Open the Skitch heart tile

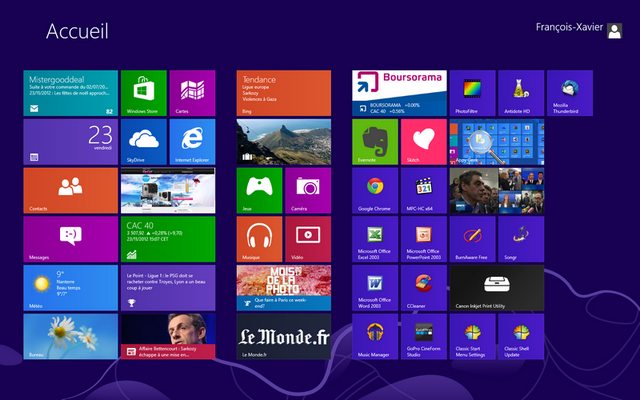pos(424,142)
